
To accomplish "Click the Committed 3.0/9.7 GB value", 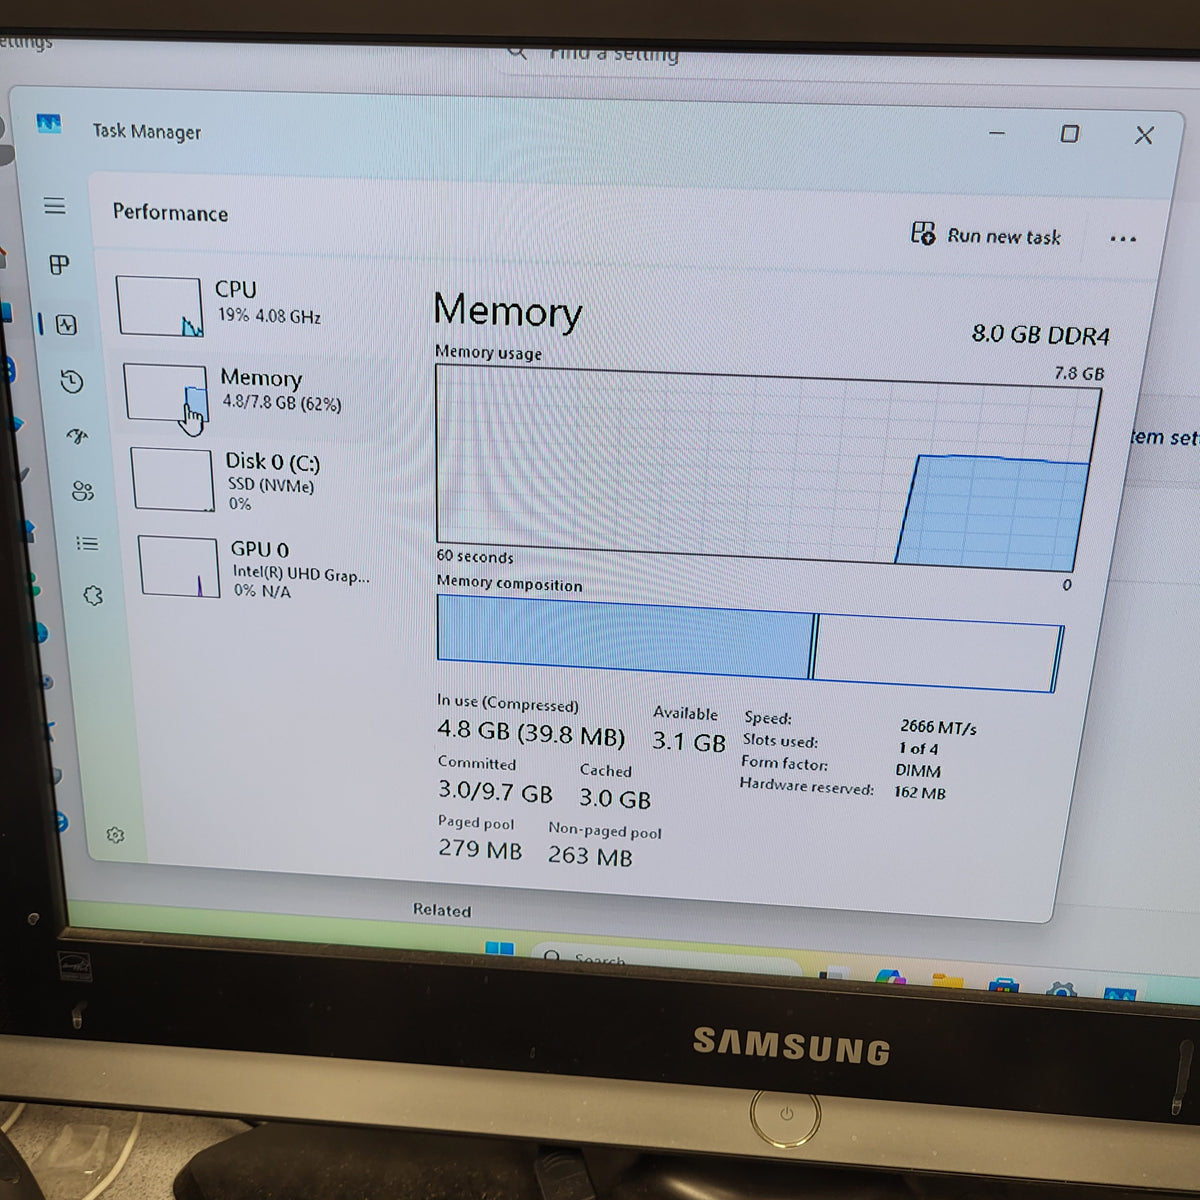I will coord(495,792).
